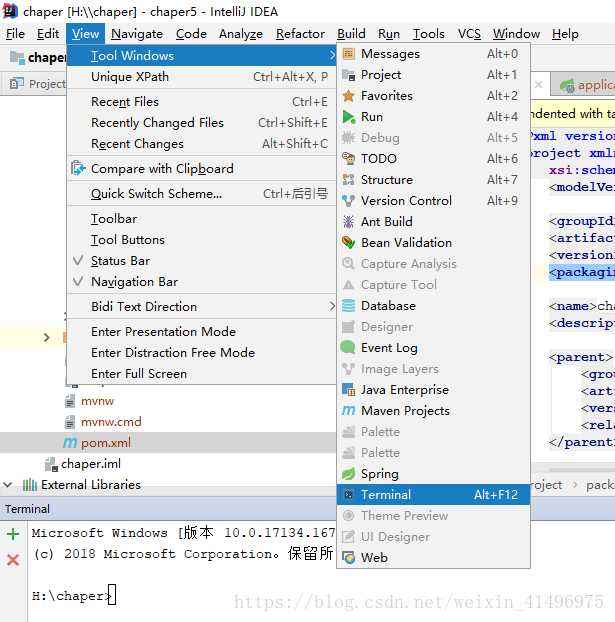
Task: Expand Bidi Text Direction submenu
Action: click(202, 307)
